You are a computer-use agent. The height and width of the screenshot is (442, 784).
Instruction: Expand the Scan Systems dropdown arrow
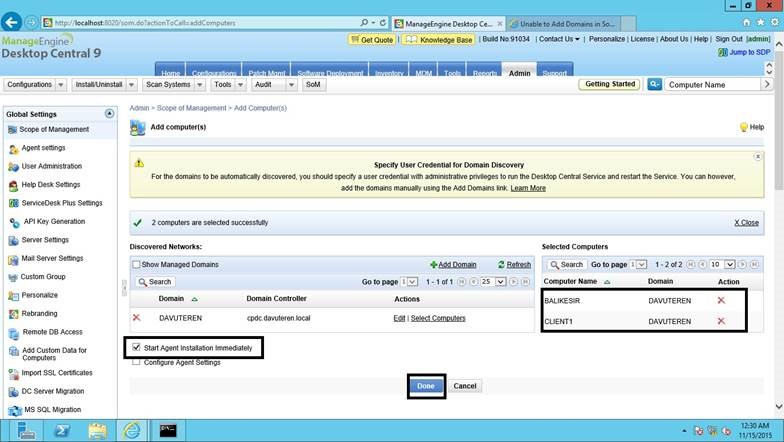coord(200,84)
